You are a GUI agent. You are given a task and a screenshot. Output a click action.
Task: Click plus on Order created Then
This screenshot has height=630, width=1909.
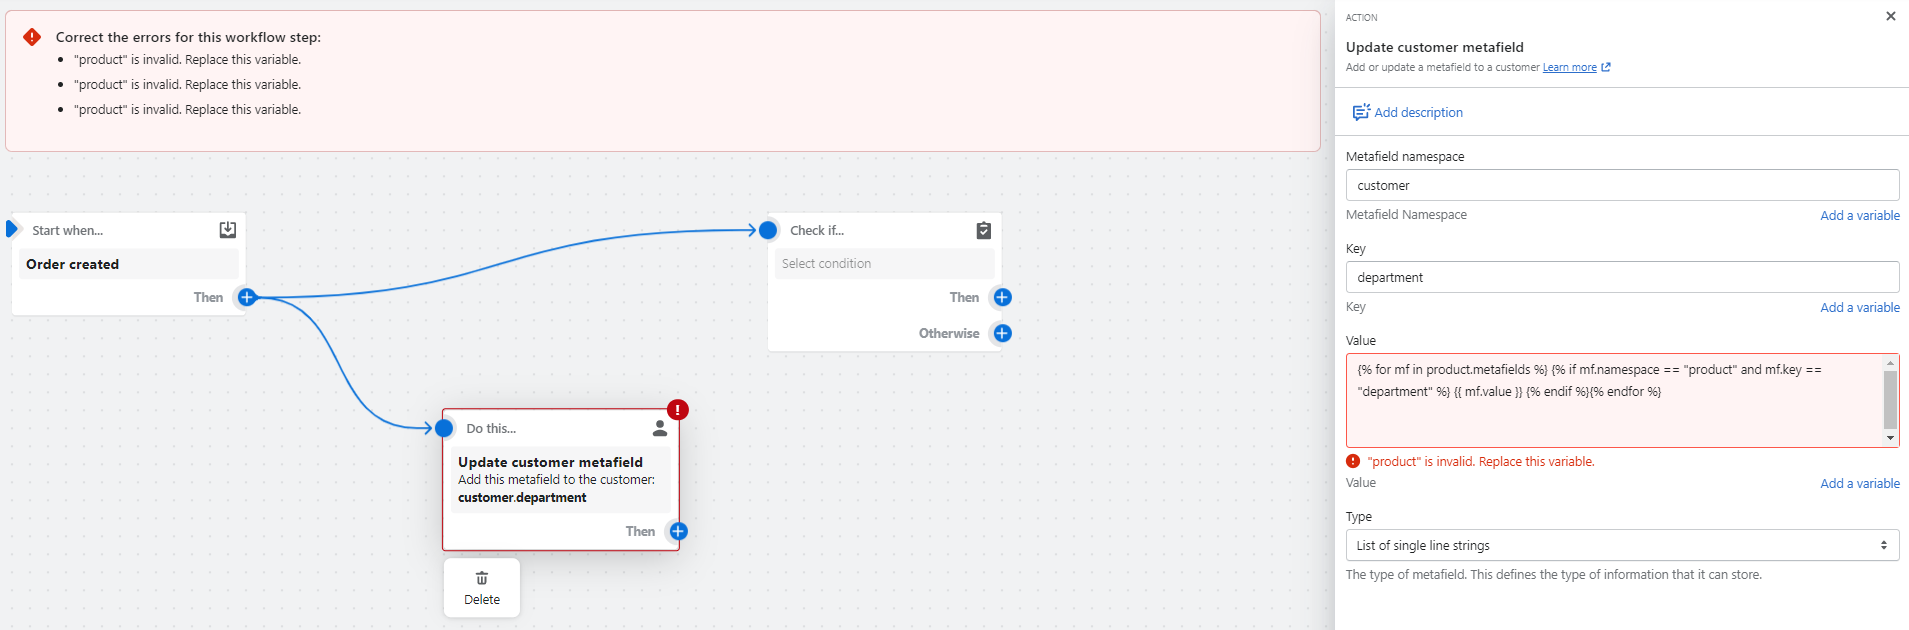point(247,297)
